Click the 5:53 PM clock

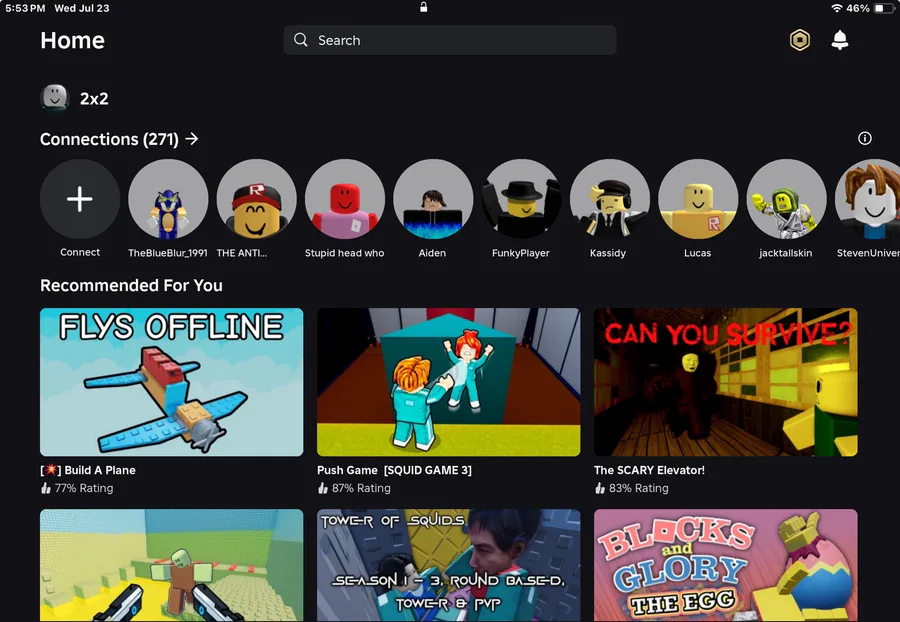point(25,8)
